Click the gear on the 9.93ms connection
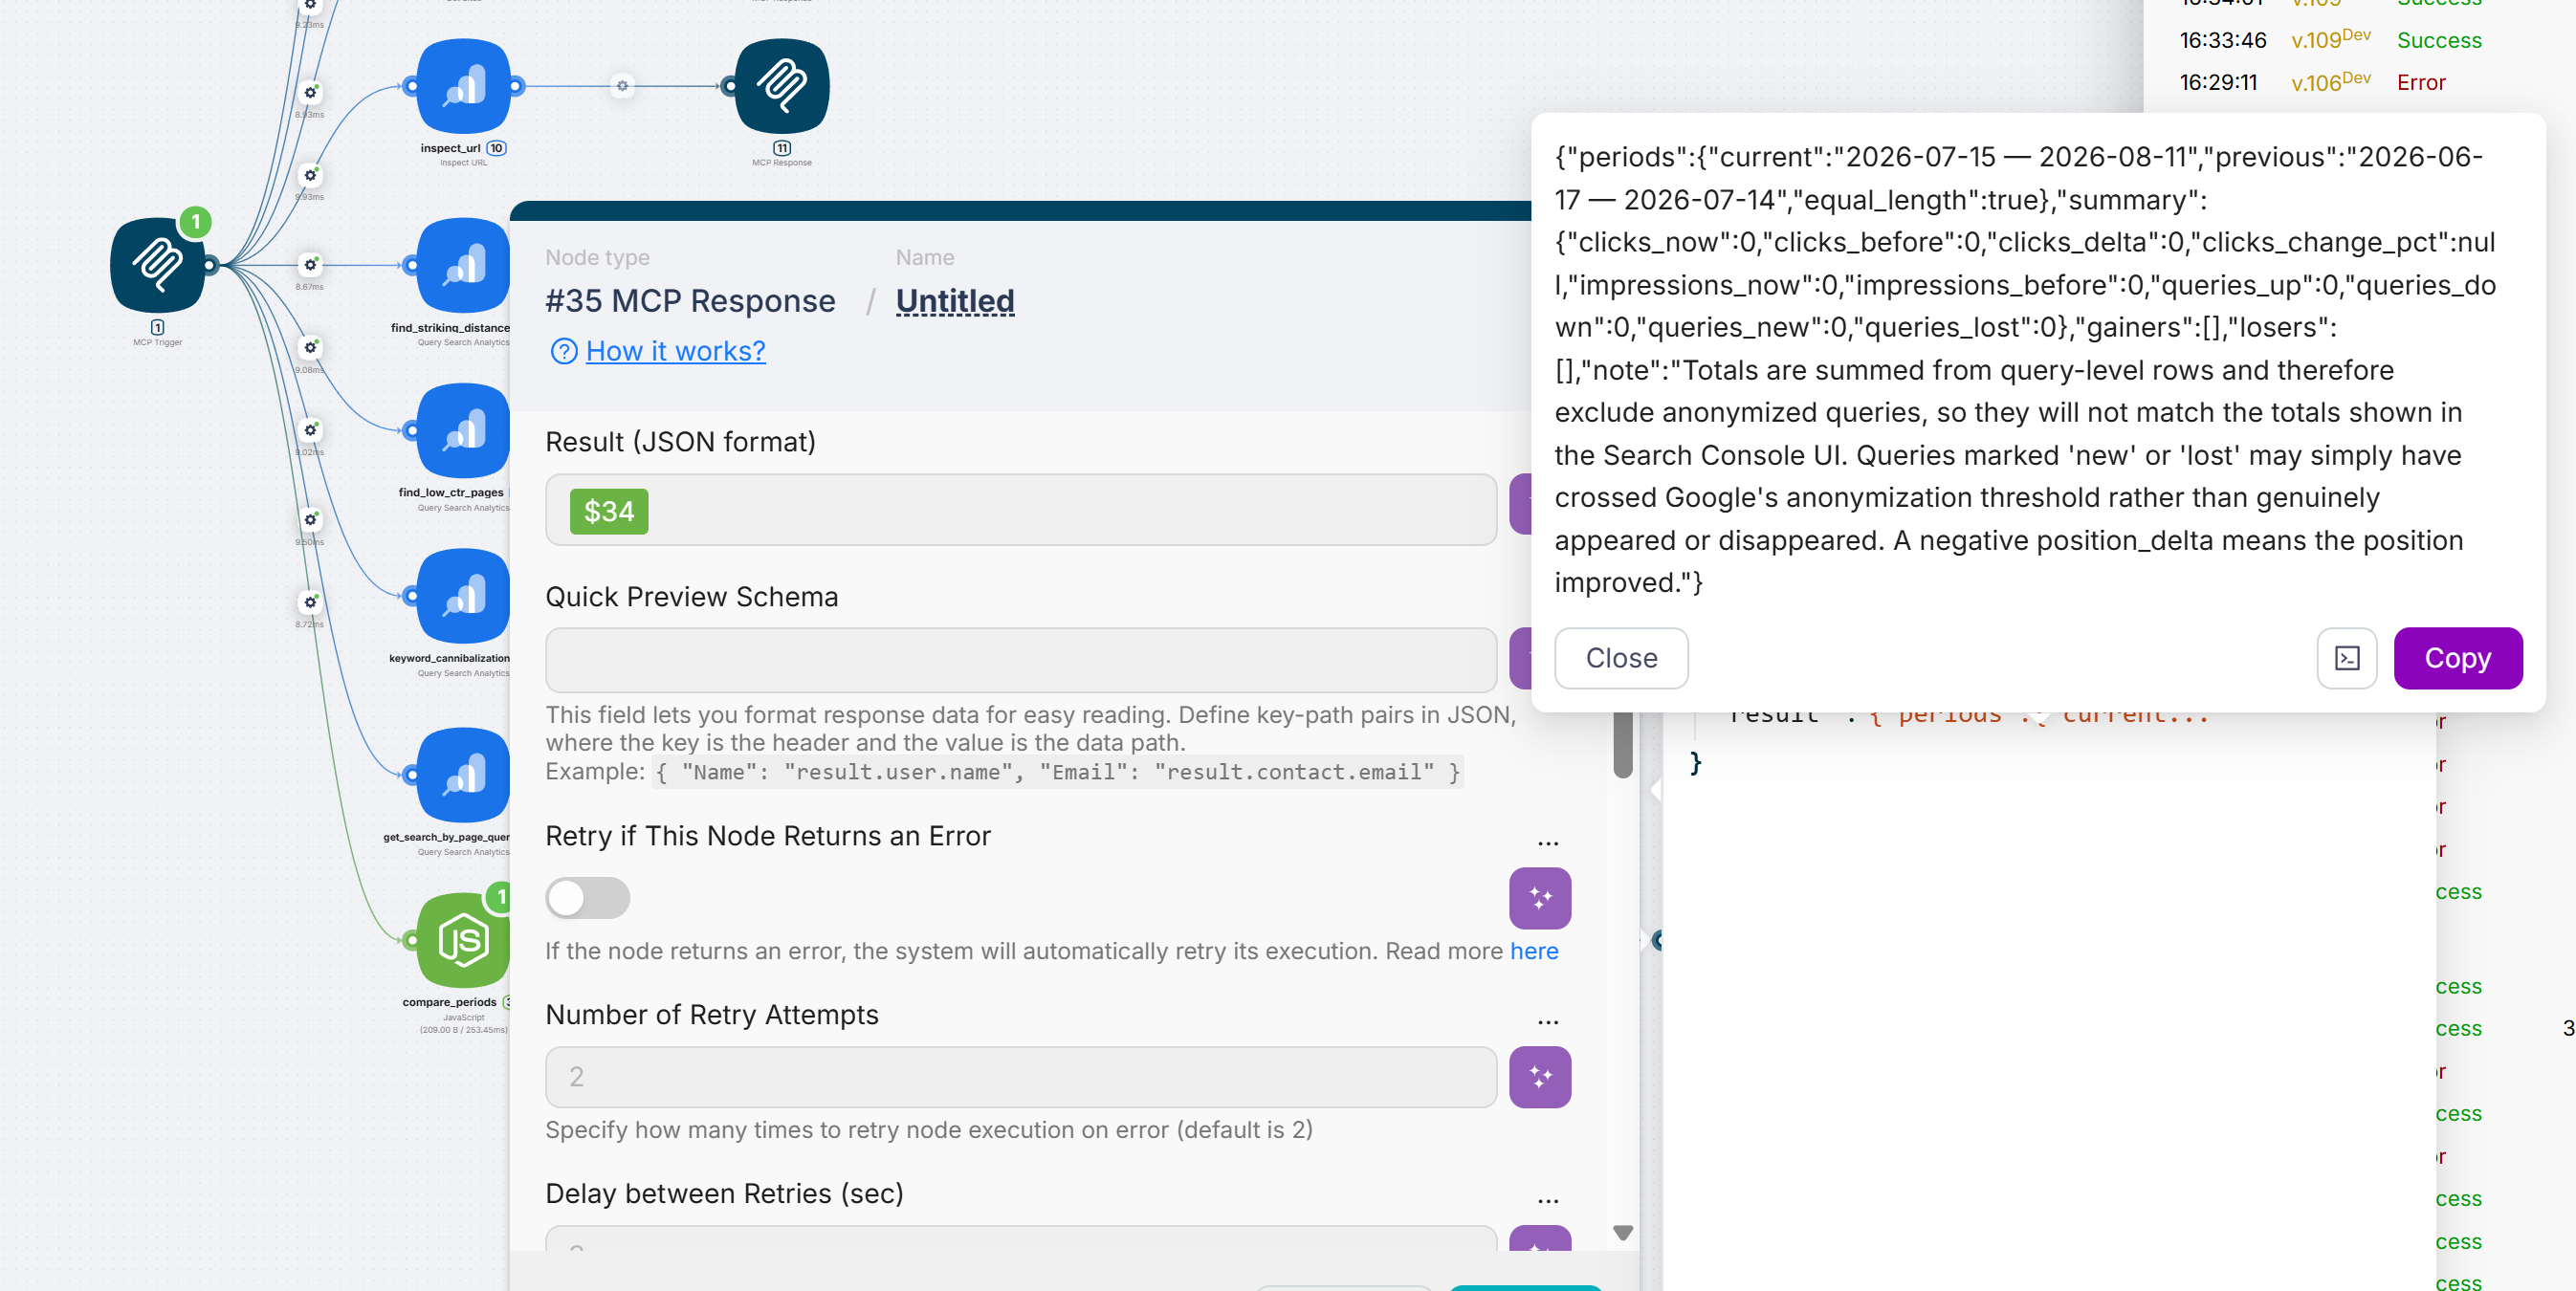The height and width of the screenshot is (1291, 2576). [x=310, y=175]
